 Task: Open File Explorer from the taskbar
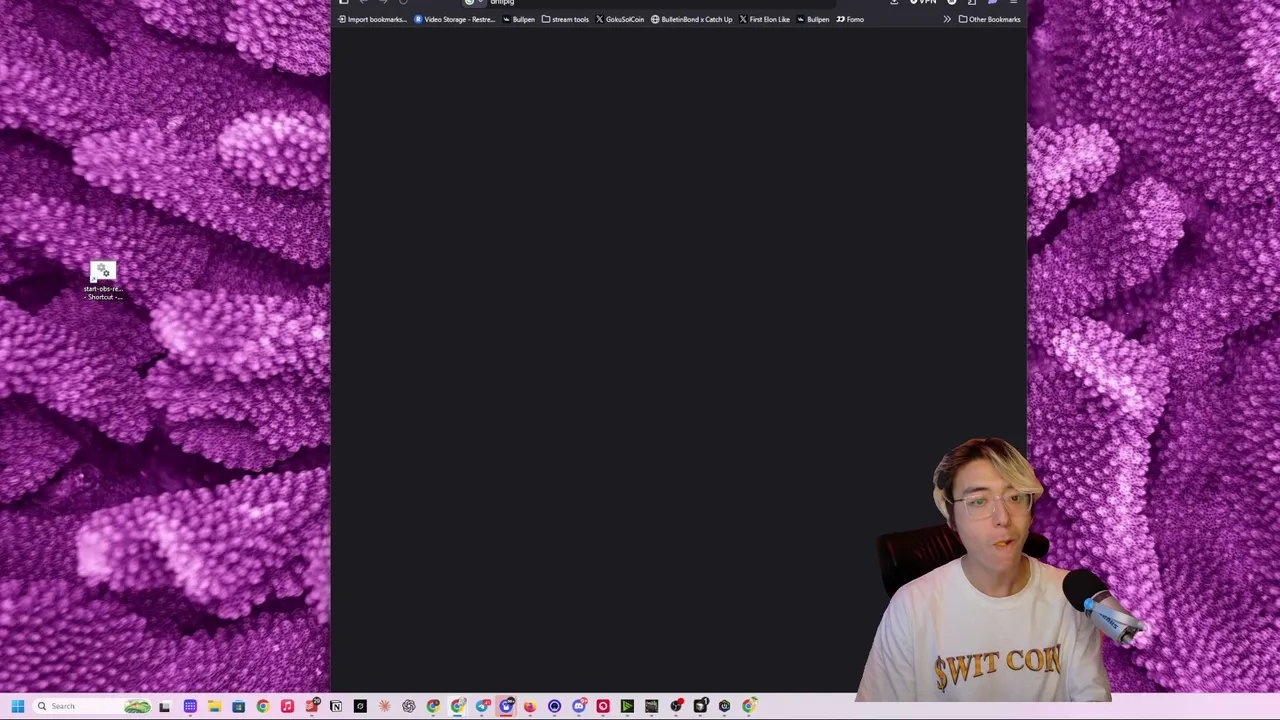click(214, 706)
